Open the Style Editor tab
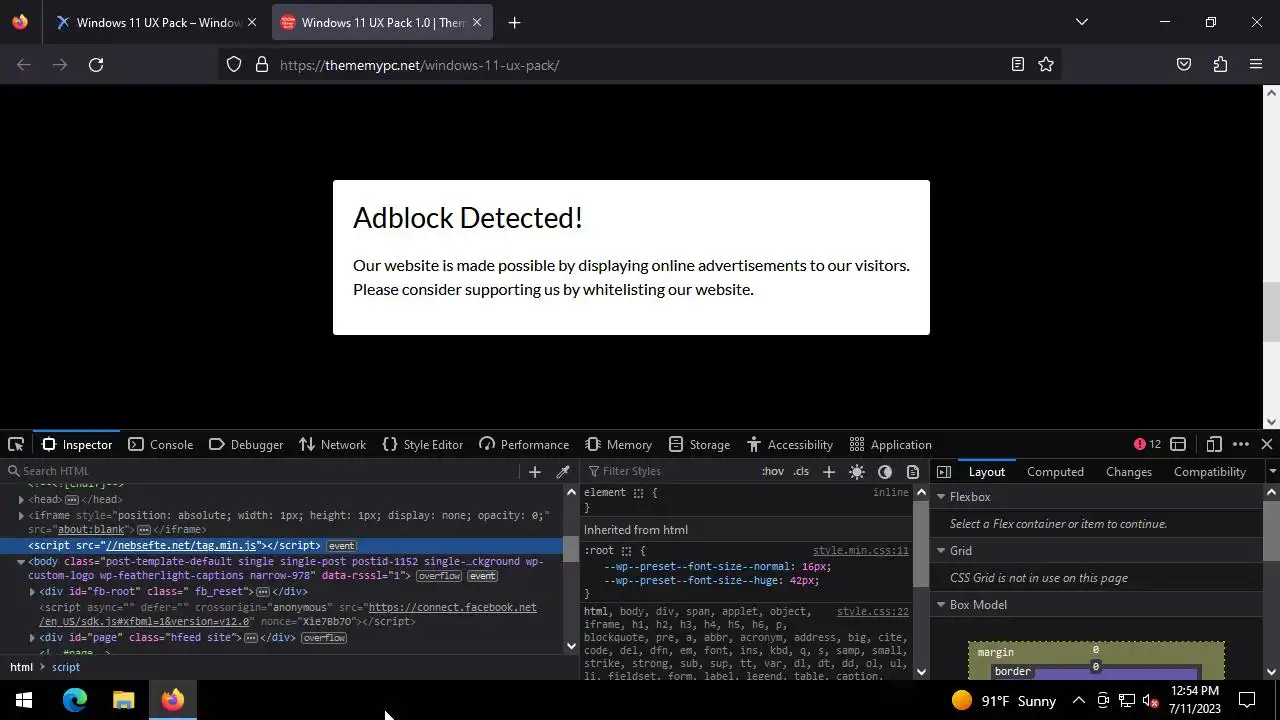 [423, 444]
